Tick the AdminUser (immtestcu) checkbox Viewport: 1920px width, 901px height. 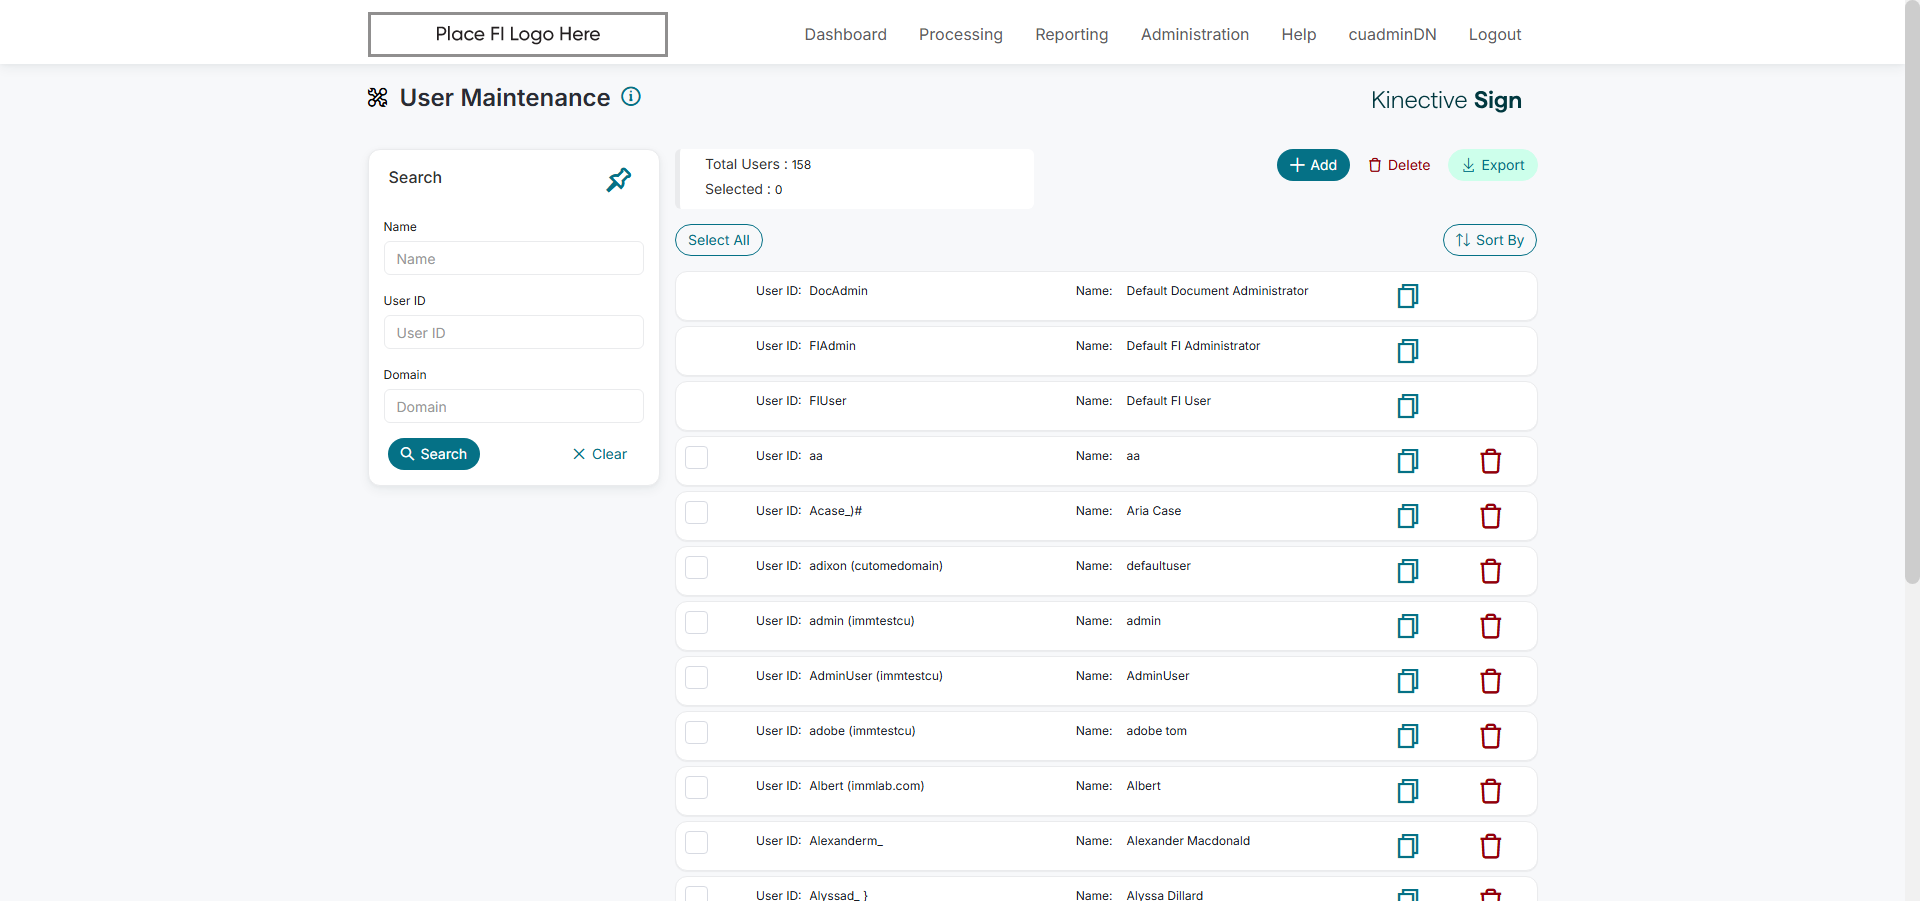coord(697,677)
